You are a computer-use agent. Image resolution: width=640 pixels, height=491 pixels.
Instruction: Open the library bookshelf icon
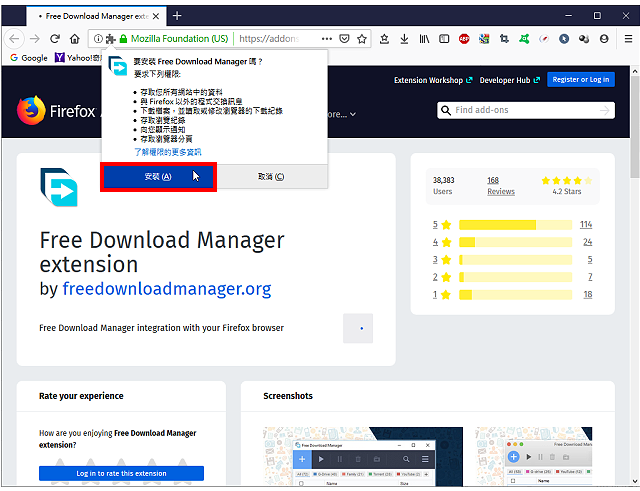424,39
